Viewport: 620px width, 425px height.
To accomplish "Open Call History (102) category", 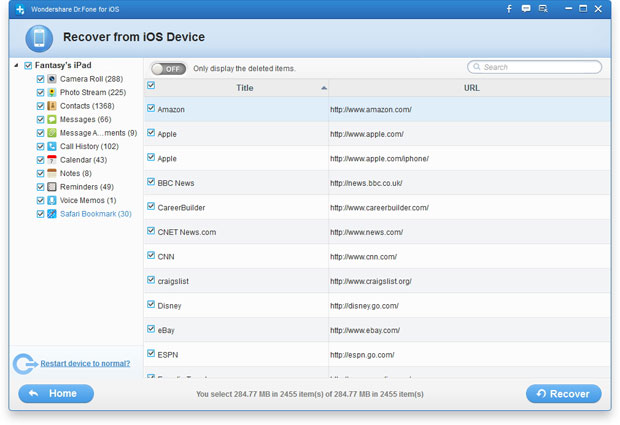I will (89, 146).
